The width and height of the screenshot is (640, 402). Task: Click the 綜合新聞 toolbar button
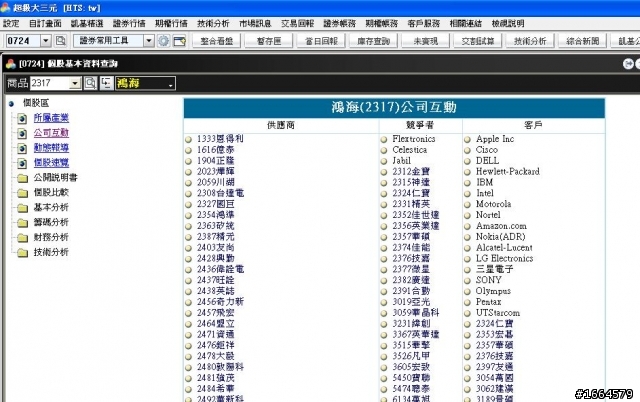coord(582,41)
